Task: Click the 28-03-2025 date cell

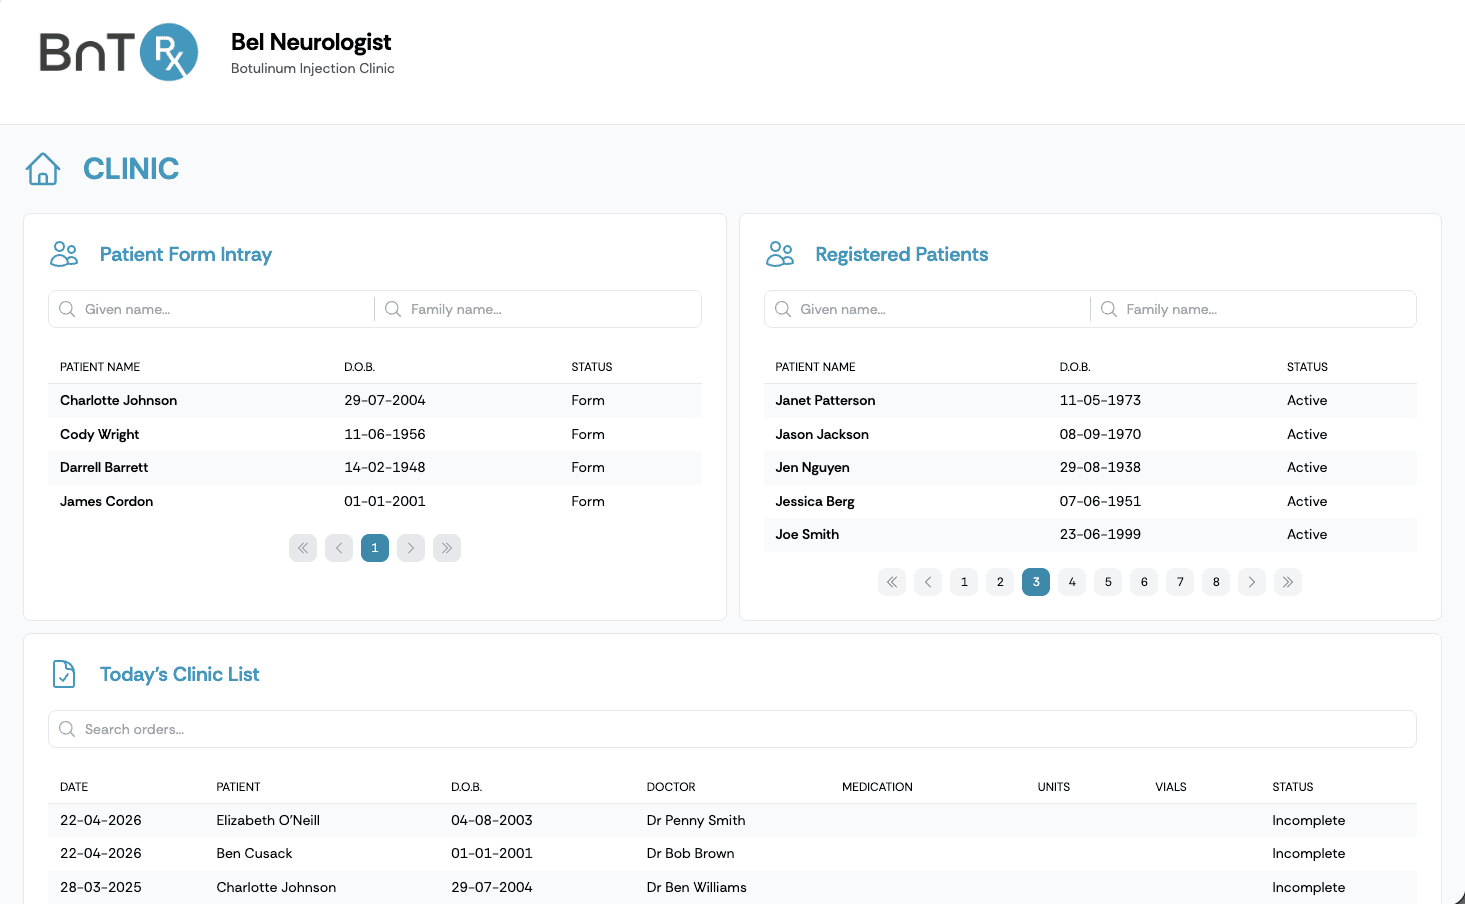Action: (101, 887)
